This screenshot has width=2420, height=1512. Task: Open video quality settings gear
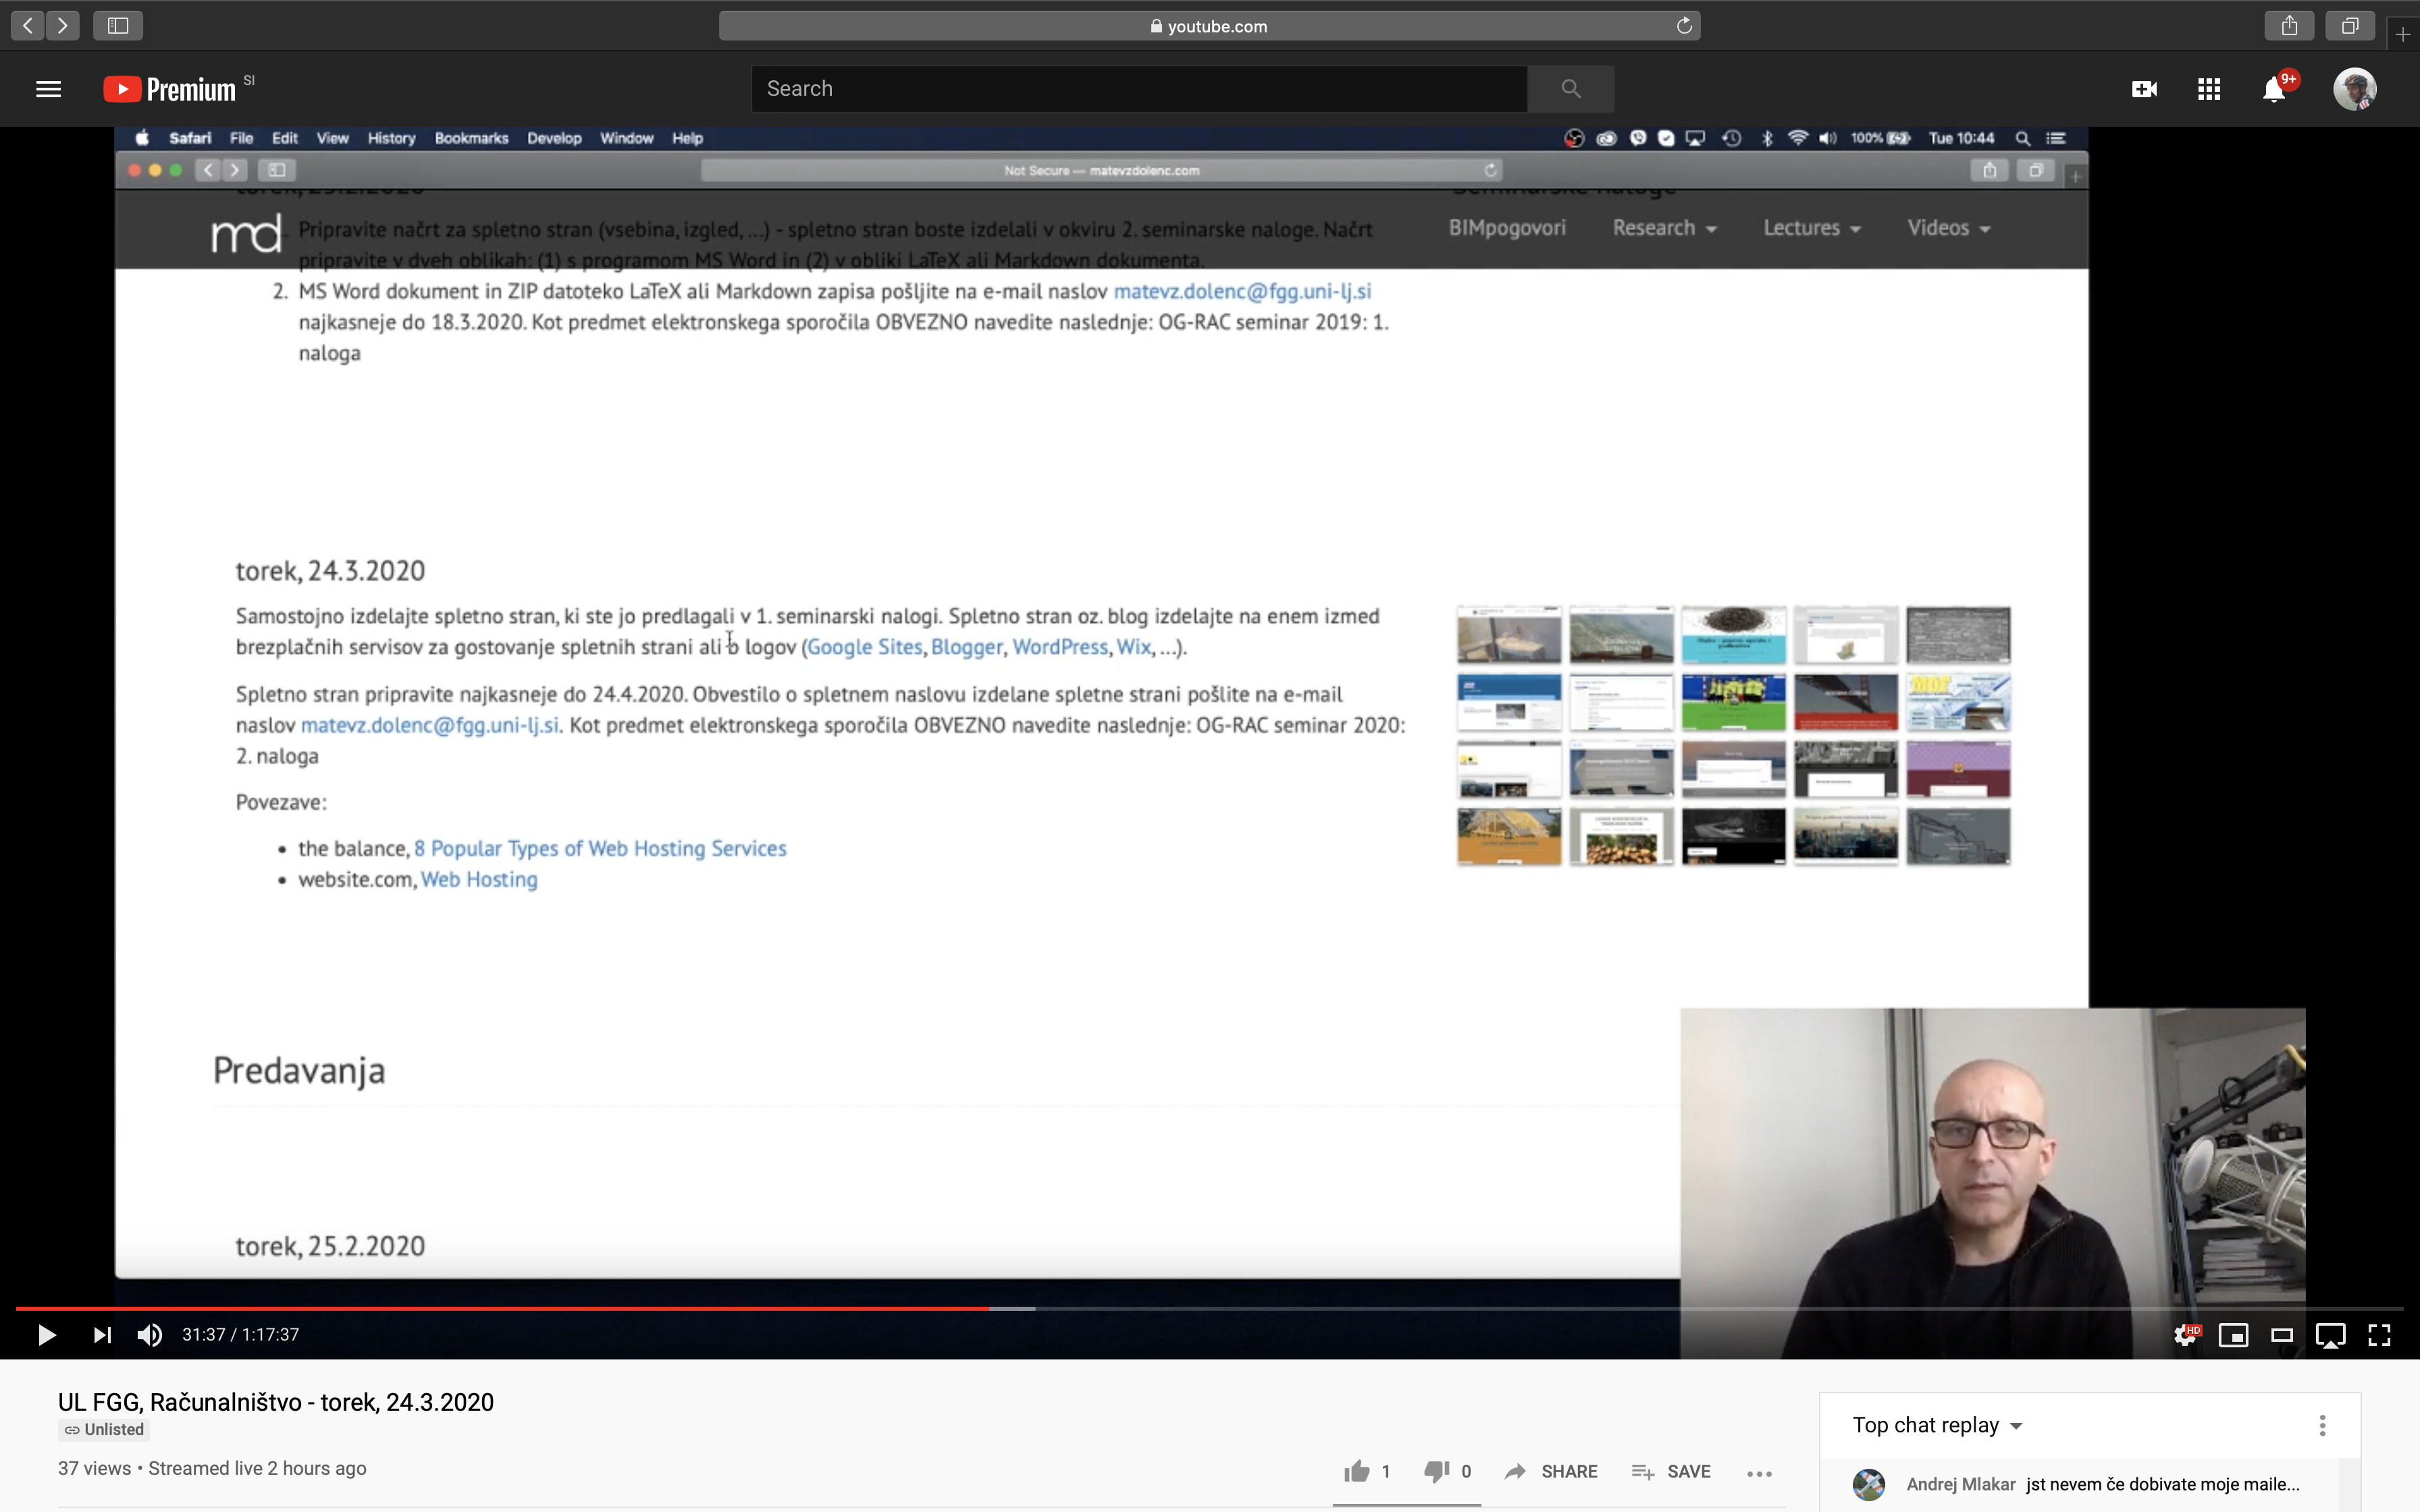[x=2186, y=1334]
